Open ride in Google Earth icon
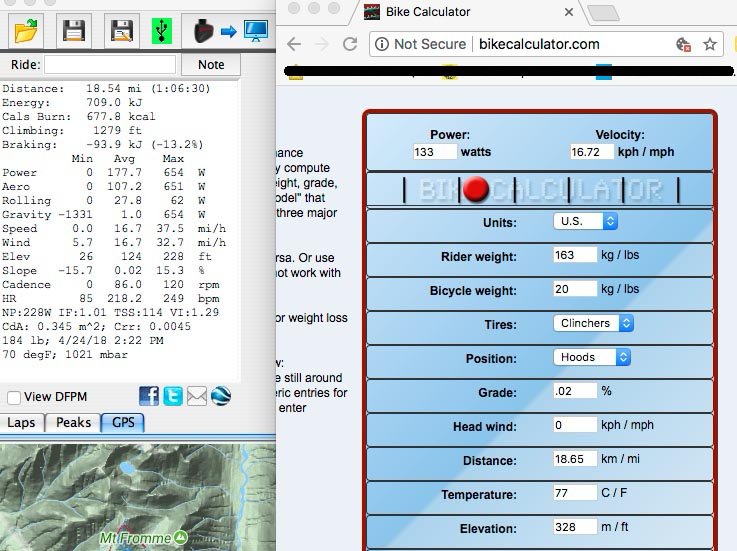 (221, 396)
